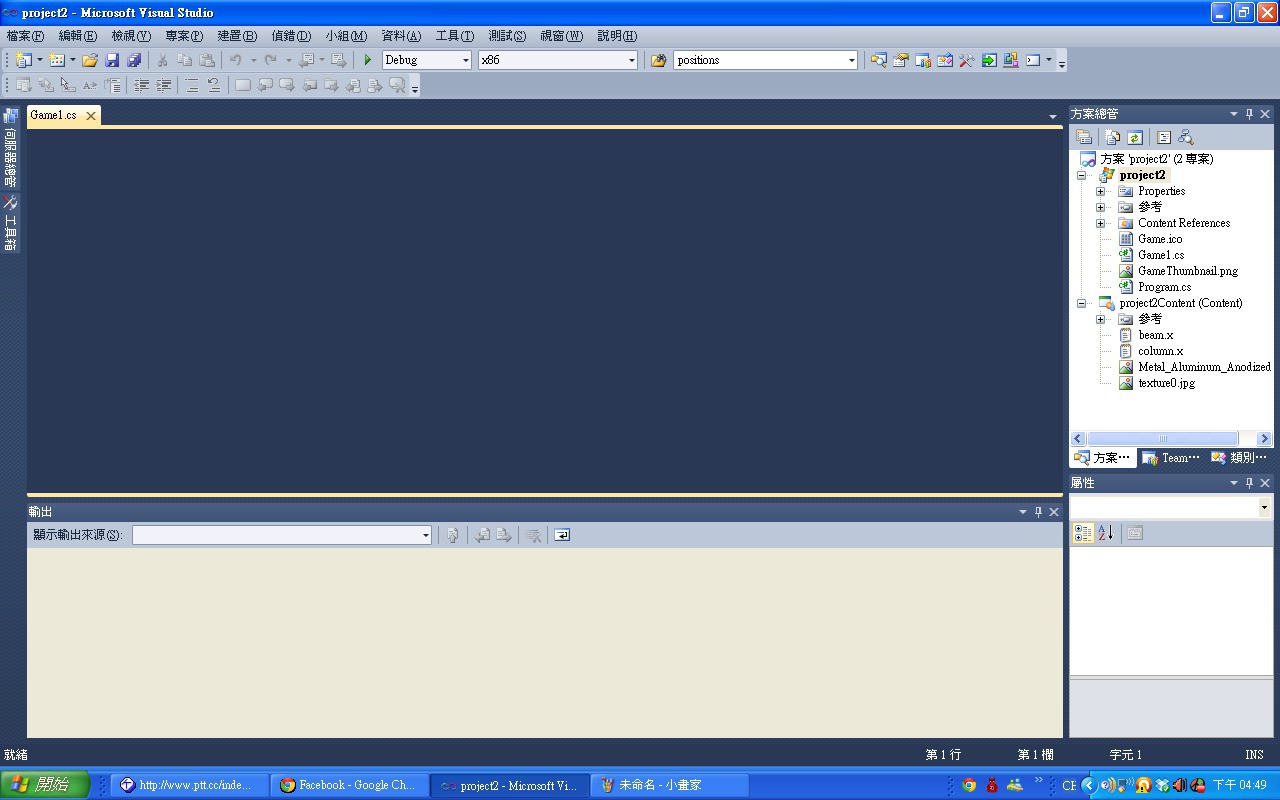Click the Decrease Indent icon
This screenshot has height=800, width=1280.
[142, 86]
